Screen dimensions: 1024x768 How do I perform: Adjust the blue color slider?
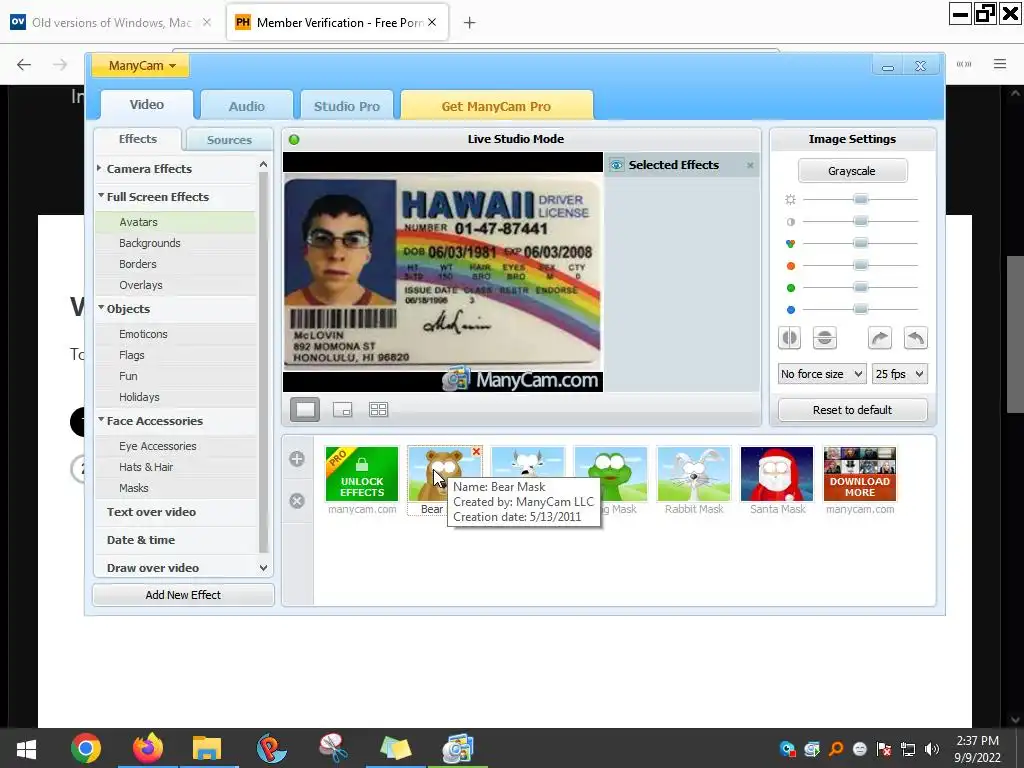point(861,309)
